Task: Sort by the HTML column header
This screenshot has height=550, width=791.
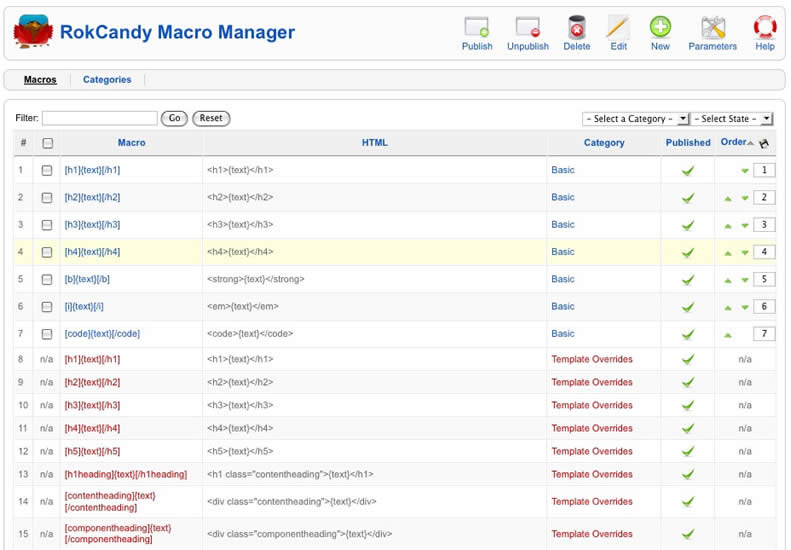Action: [374, 143]
